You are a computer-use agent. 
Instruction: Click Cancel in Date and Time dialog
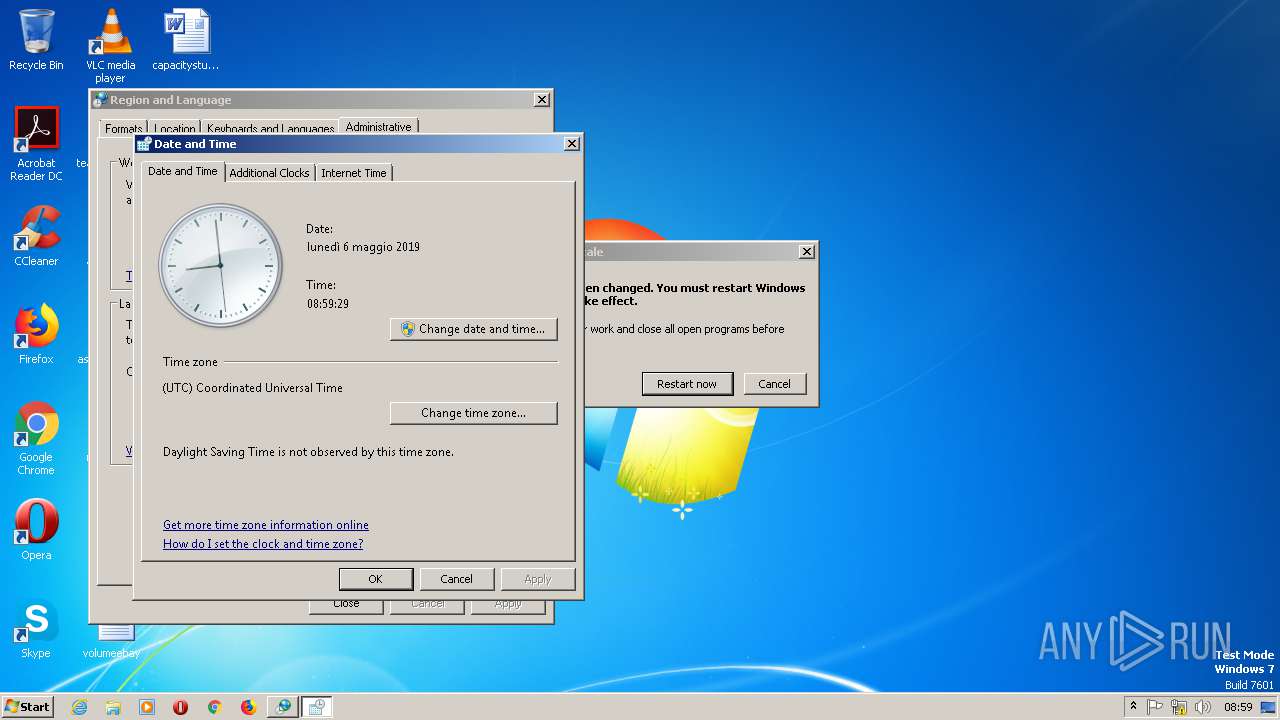456,579
